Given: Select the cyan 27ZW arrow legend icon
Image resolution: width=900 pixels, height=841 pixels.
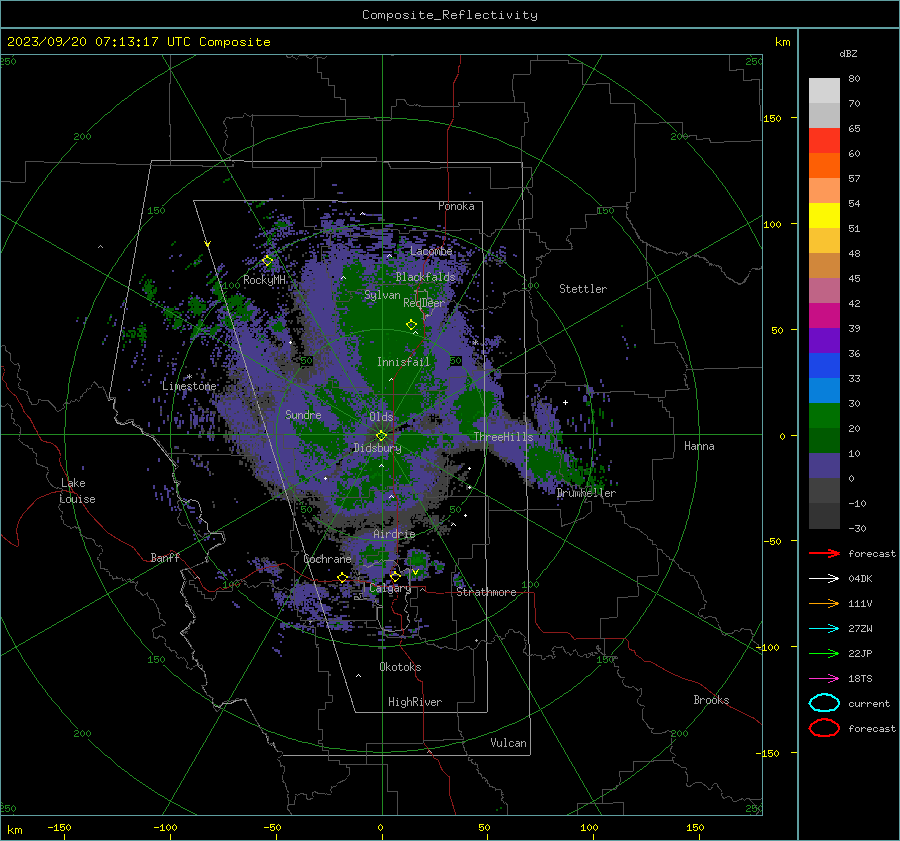Looking at the screenshot, I should point(824,628).
